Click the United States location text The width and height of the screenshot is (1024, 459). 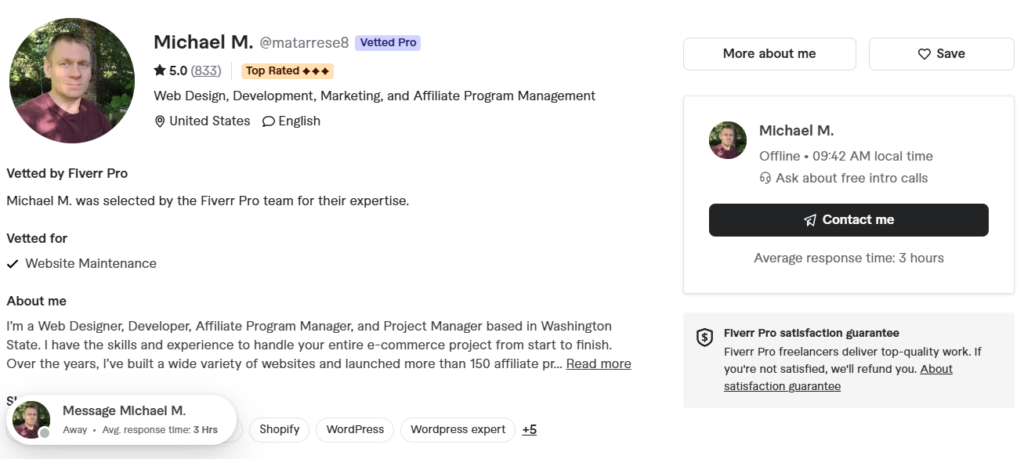point(210,121)
